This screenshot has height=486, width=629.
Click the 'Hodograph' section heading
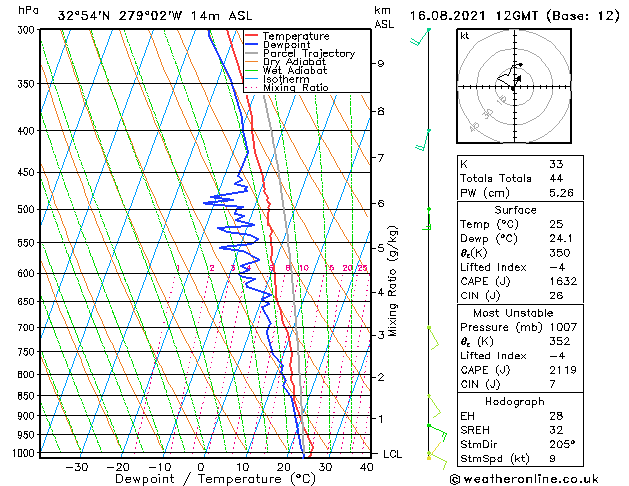pos(515,401)
